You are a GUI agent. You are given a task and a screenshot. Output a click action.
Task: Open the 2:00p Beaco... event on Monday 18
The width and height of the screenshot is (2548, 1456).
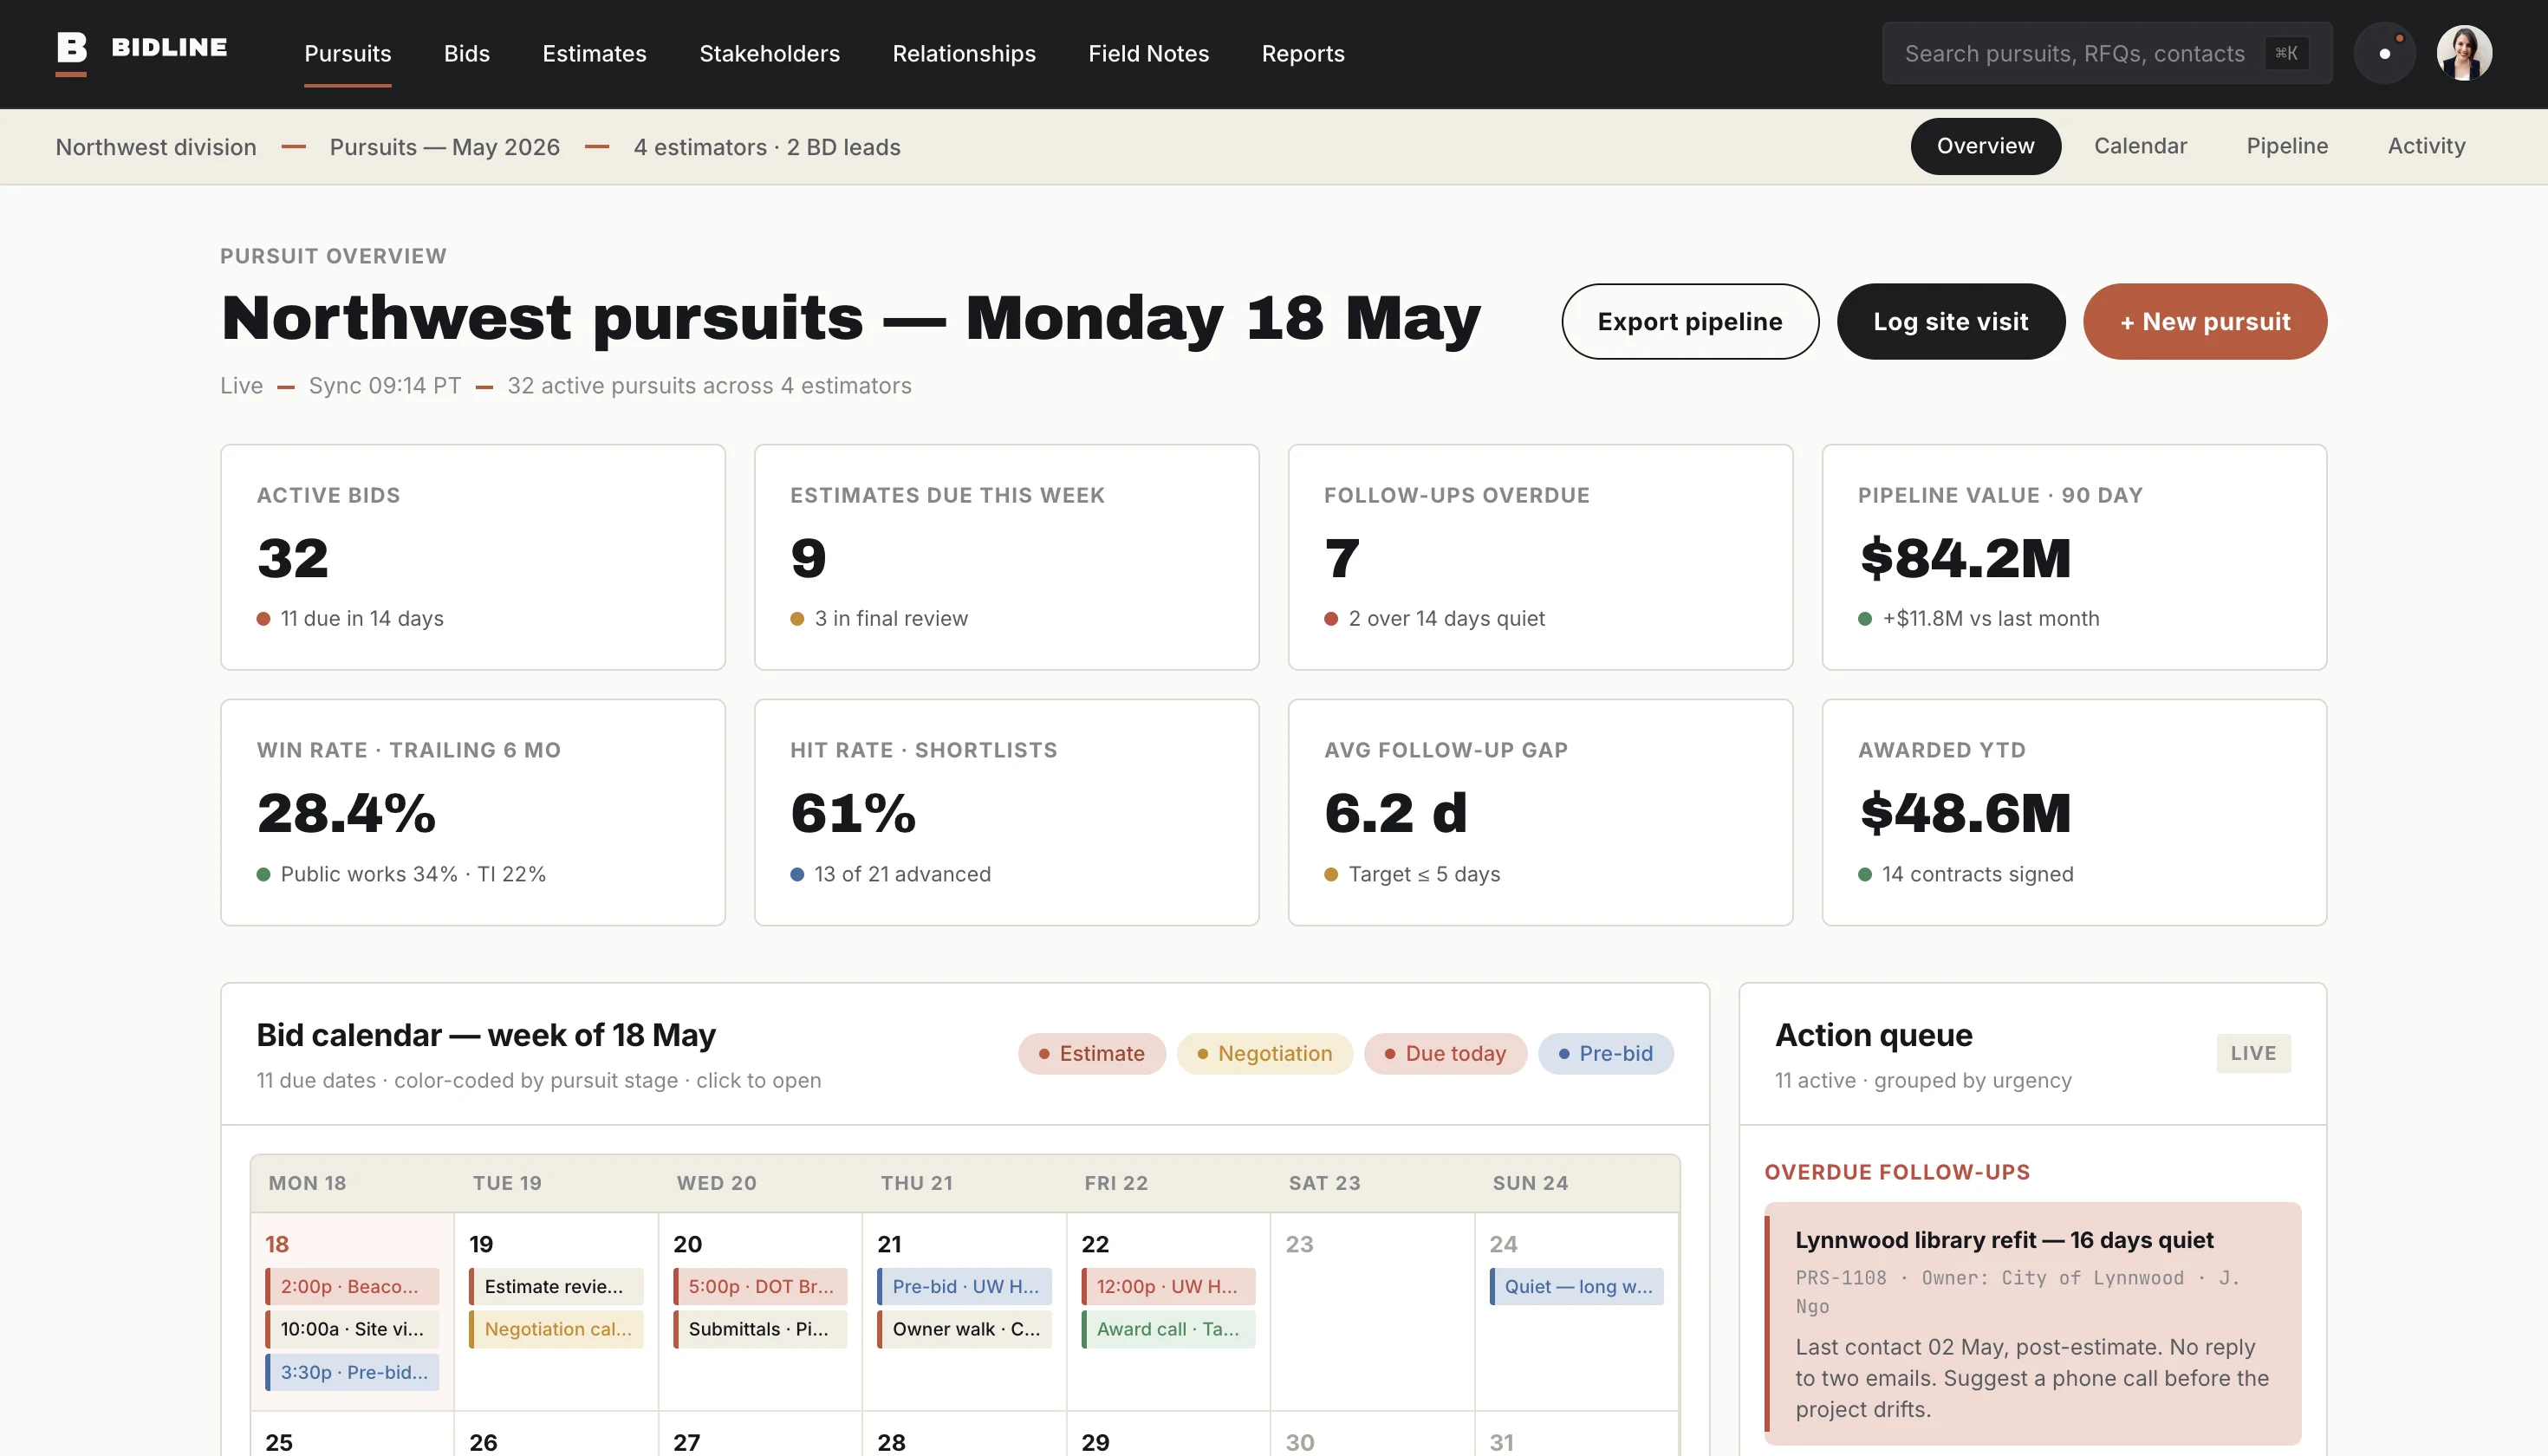351,1286
